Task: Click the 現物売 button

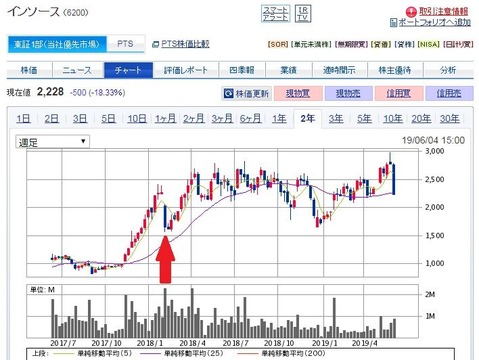Action: (348, 93)
